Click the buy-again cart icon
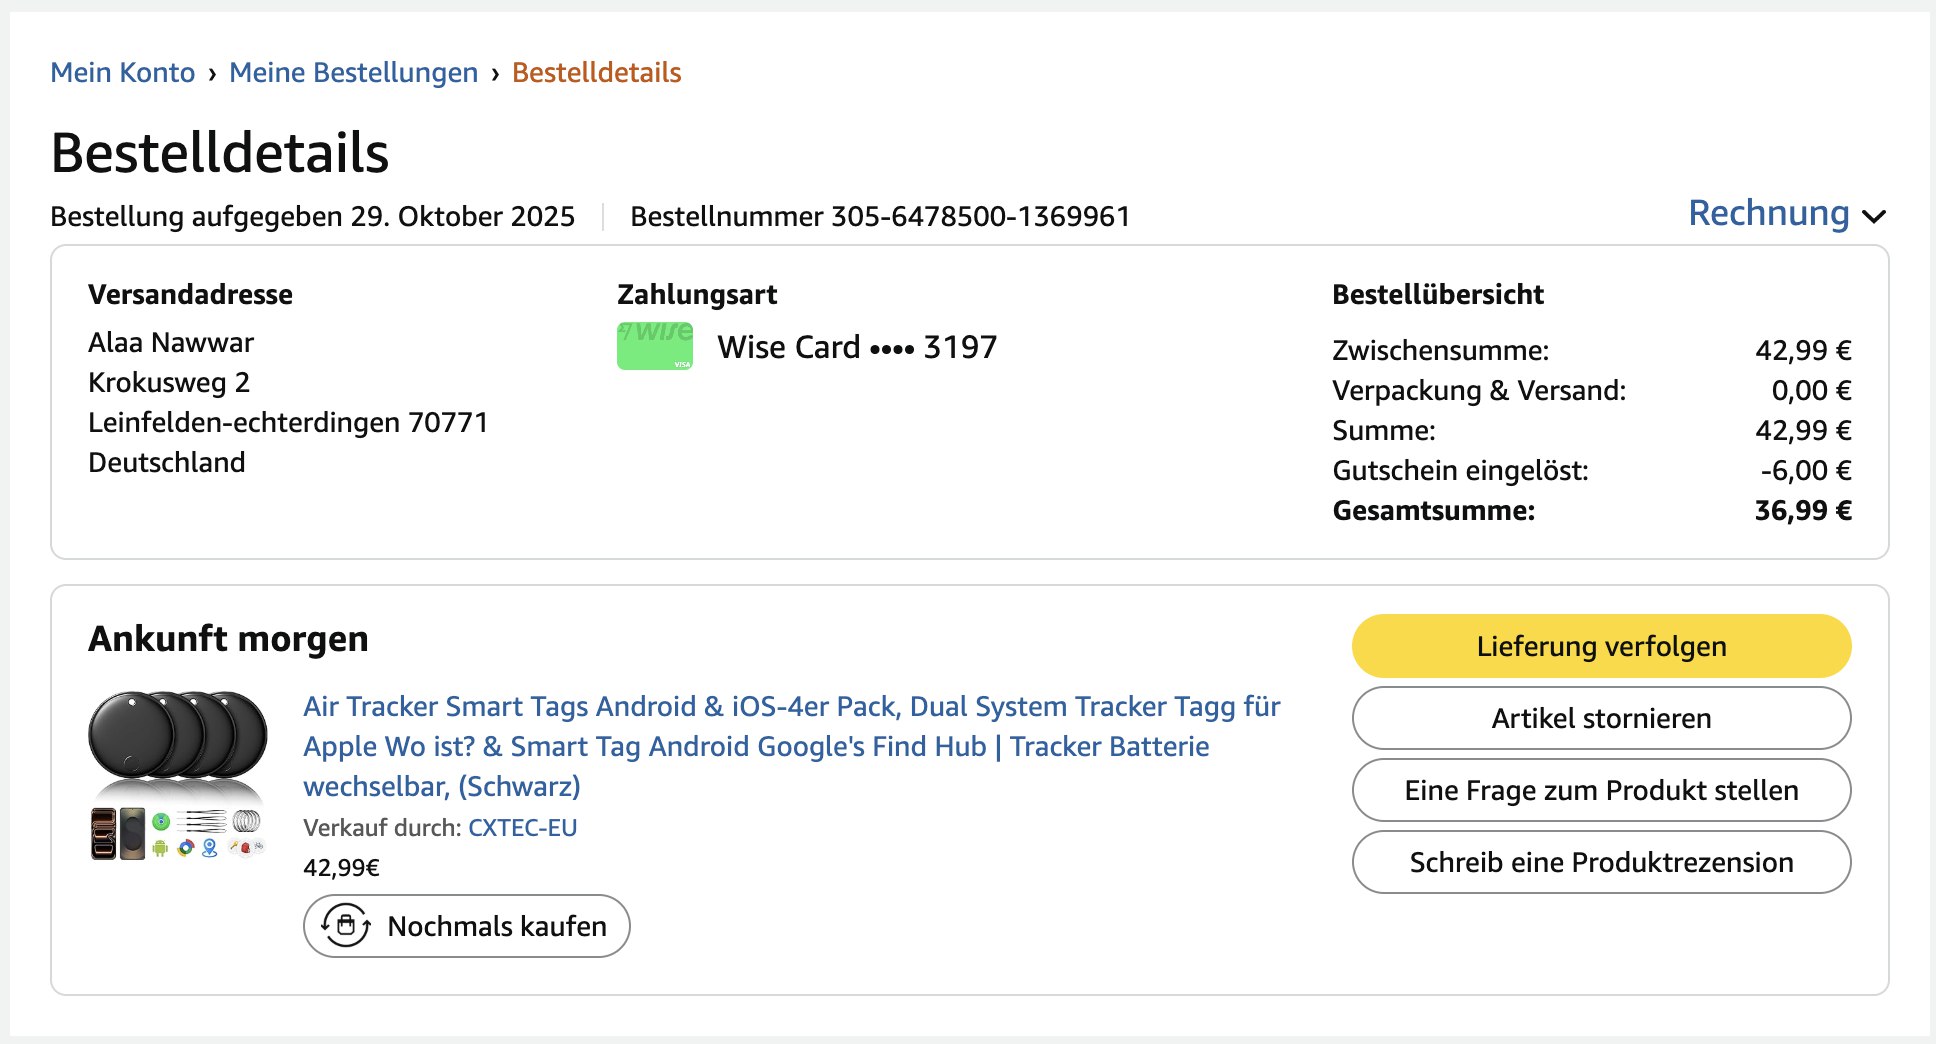Viewport: 1936px width, 1044px height. pyautogui.click(x=346, y=926)
